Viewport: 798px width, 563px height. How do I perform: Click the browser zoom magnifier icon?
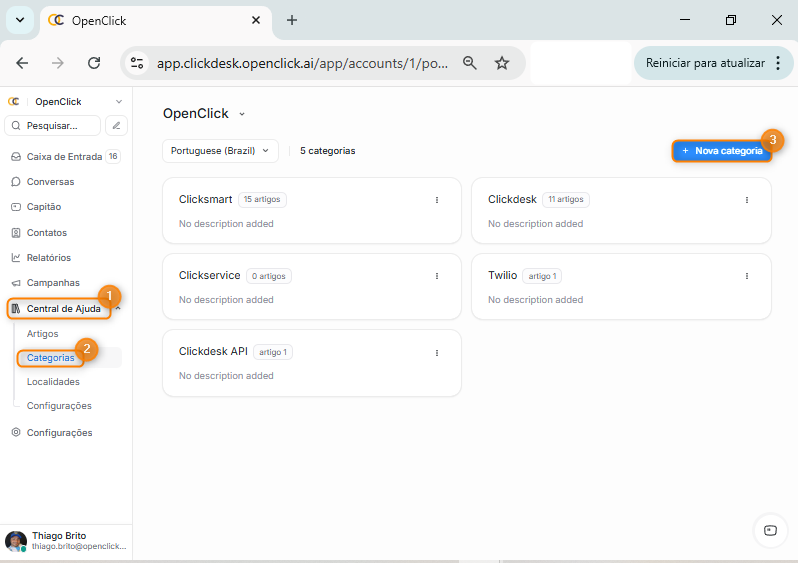(469, 63)
